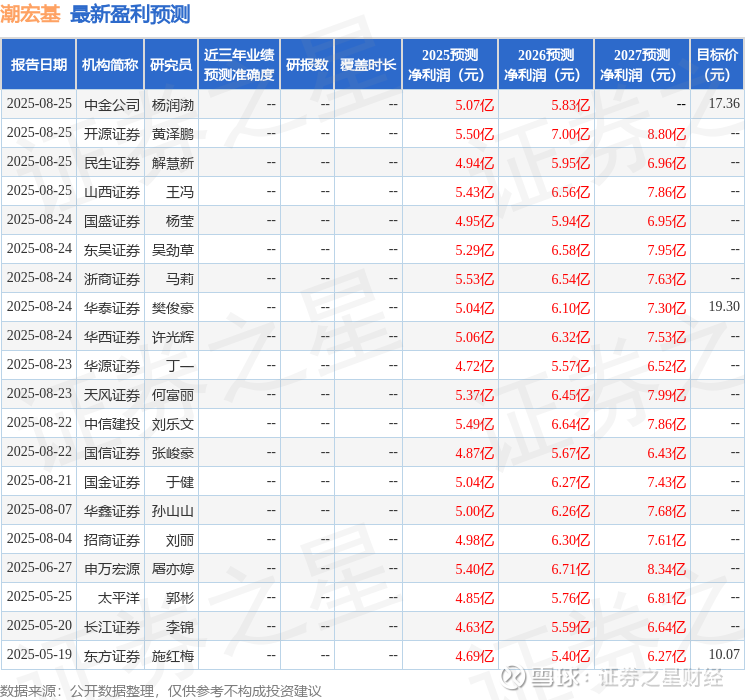Click the 2025预测净利润 column header

coord(450,65)
